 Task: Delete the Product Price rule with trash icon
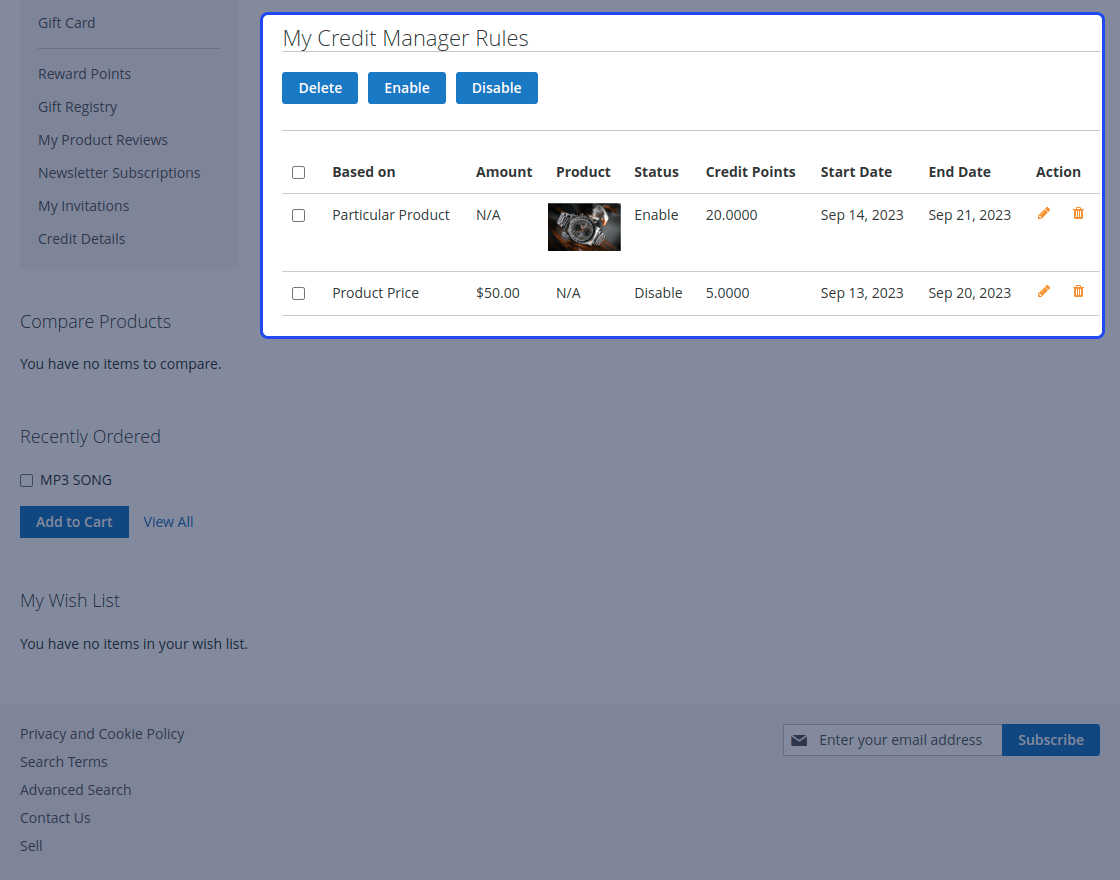pos(1079,291)
